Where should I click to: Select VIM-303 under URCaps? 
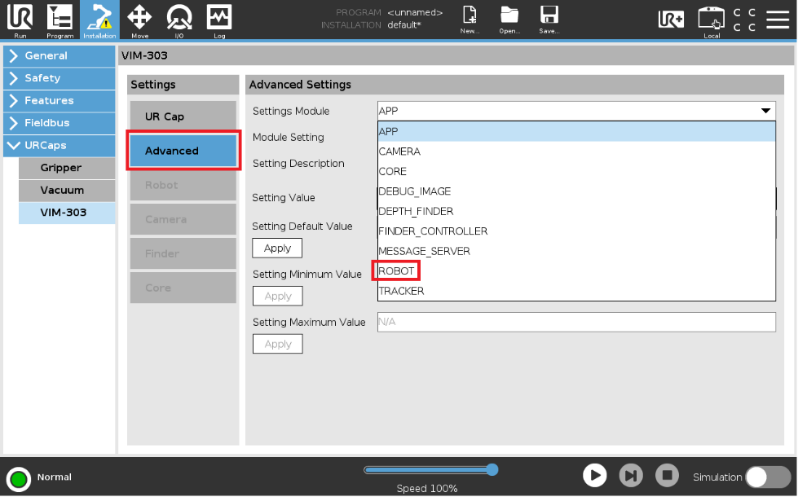coord(67,213)
